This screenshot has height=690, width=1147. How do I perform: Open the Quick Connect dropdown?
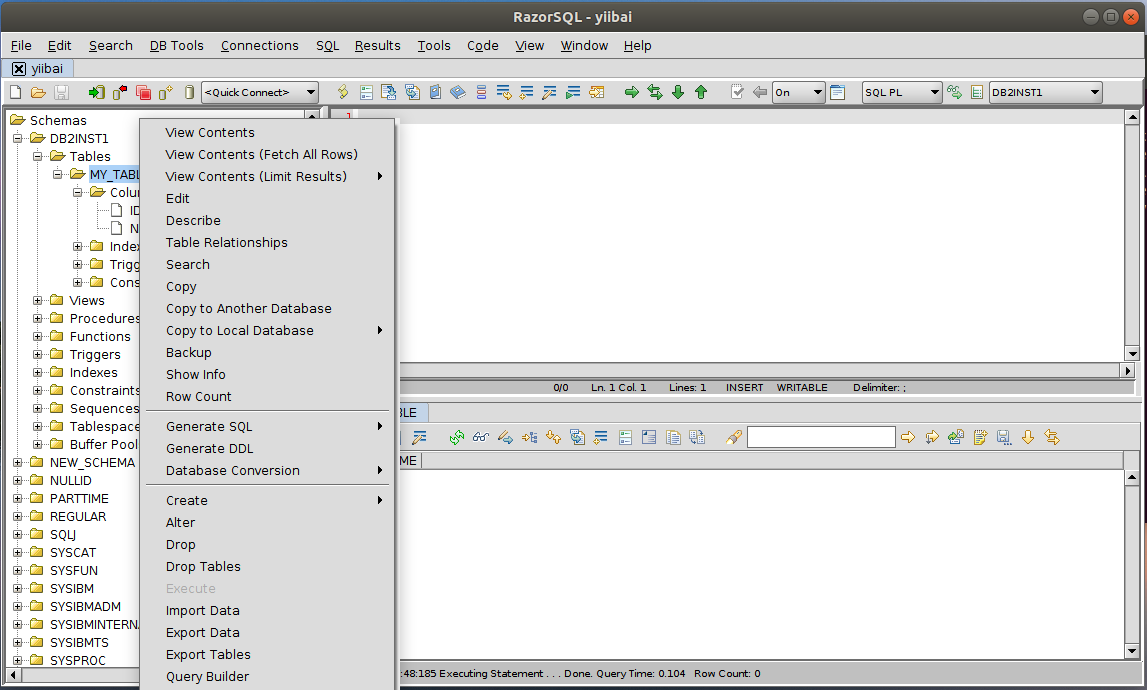click(x=260, y=92)
